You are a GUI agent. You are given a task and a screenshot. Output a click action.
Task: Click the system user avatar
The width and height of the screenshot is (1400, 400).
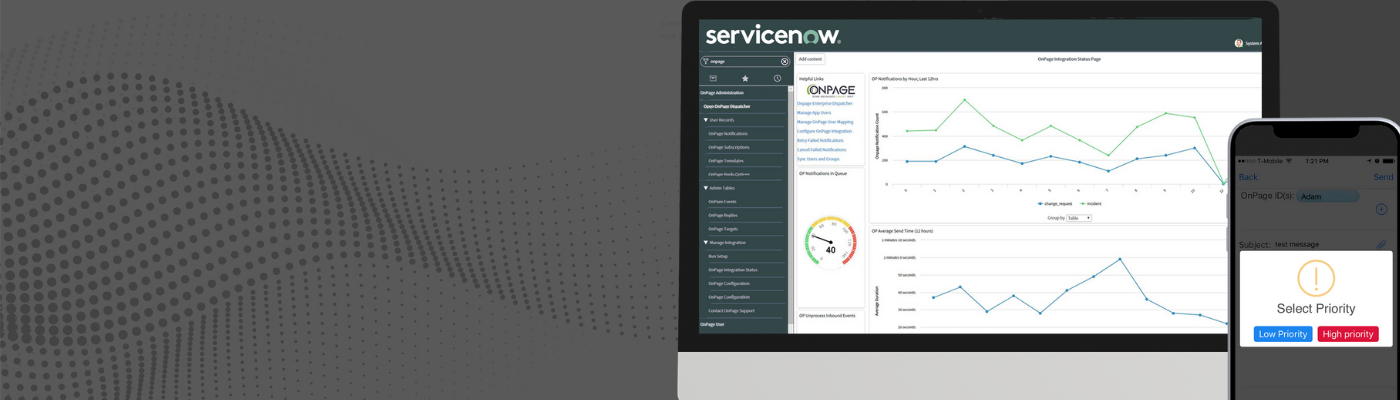(1239, 43)
